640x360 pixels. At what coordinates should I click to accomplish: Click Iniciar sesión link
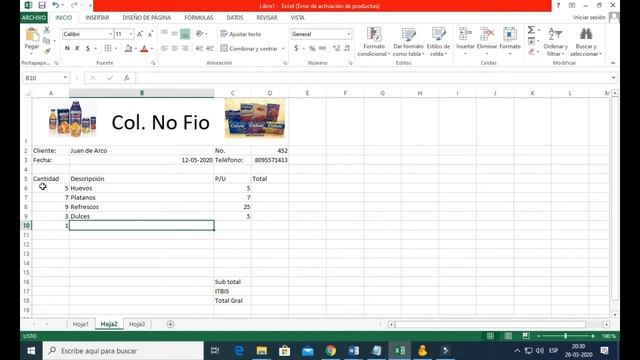[x=589, y=18]
